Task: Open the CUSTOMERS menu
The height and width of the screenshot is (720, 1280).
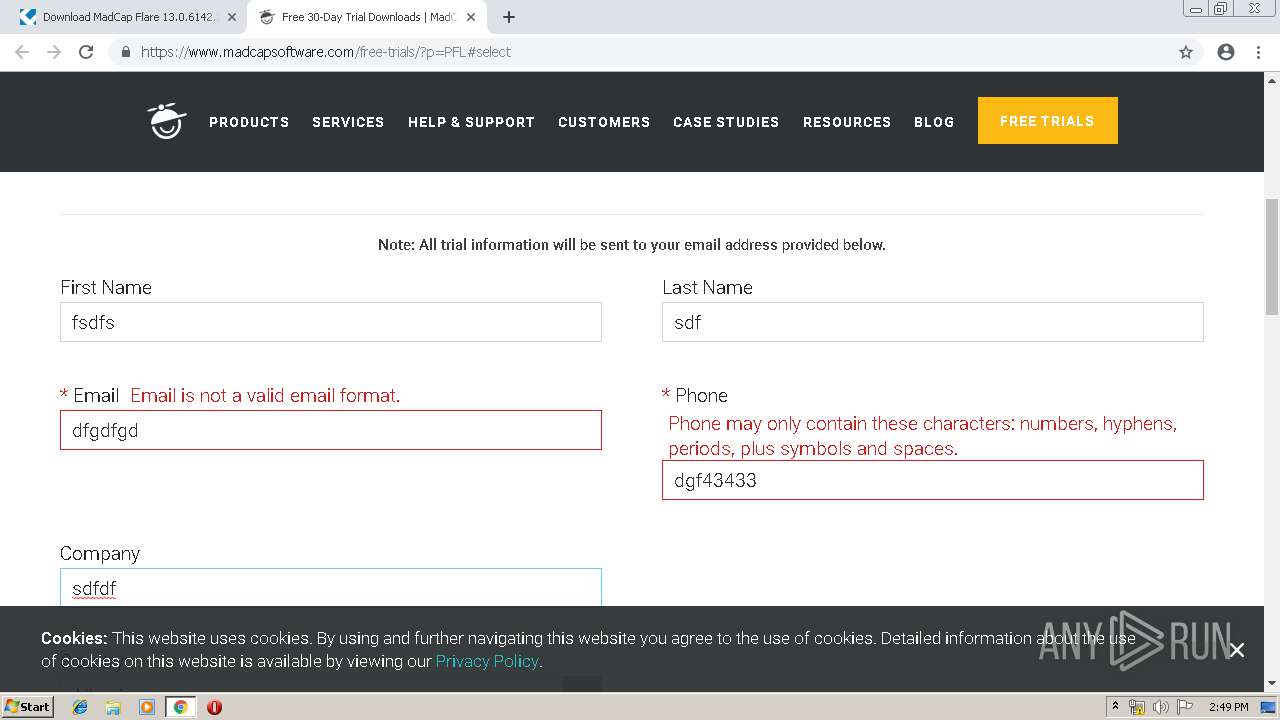Action: [604, 122]
